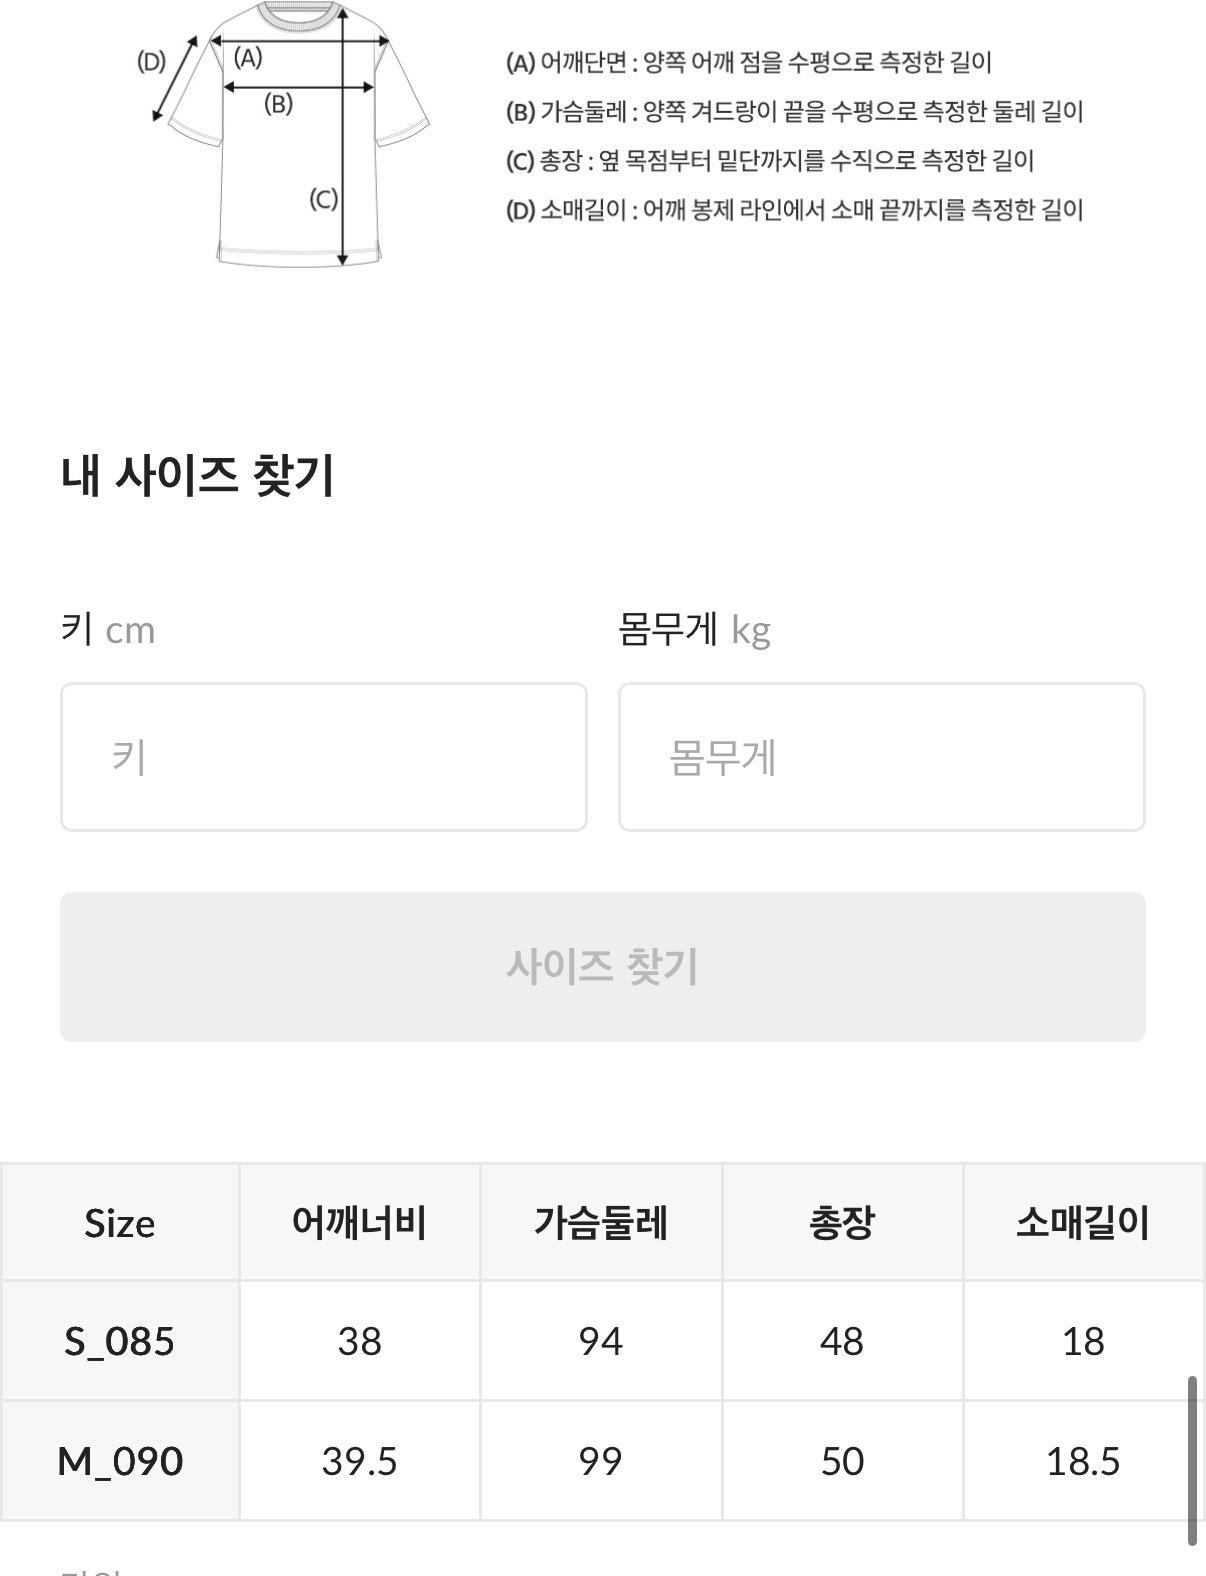The image size is (1206, 1576).
Task: Click the 94 chest value for S_085
Action: [x=600, y=1341]
